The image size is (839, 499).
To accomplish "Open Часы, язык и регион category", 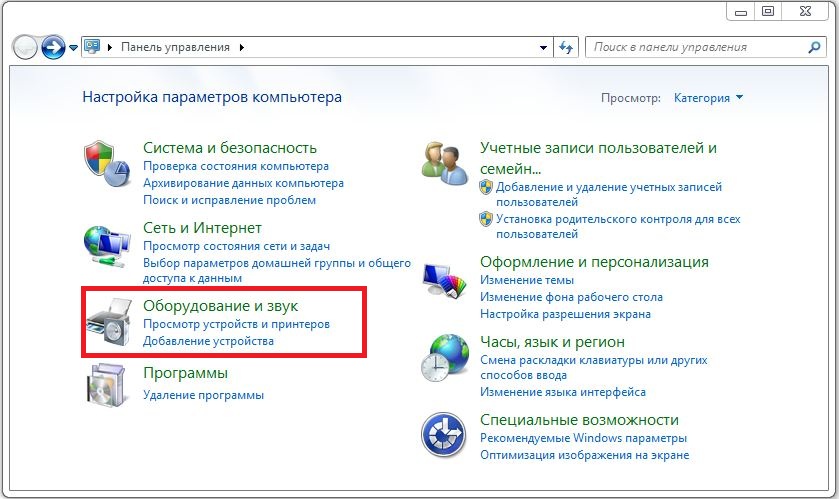I will pyautogui.click(x=552, y=342).
